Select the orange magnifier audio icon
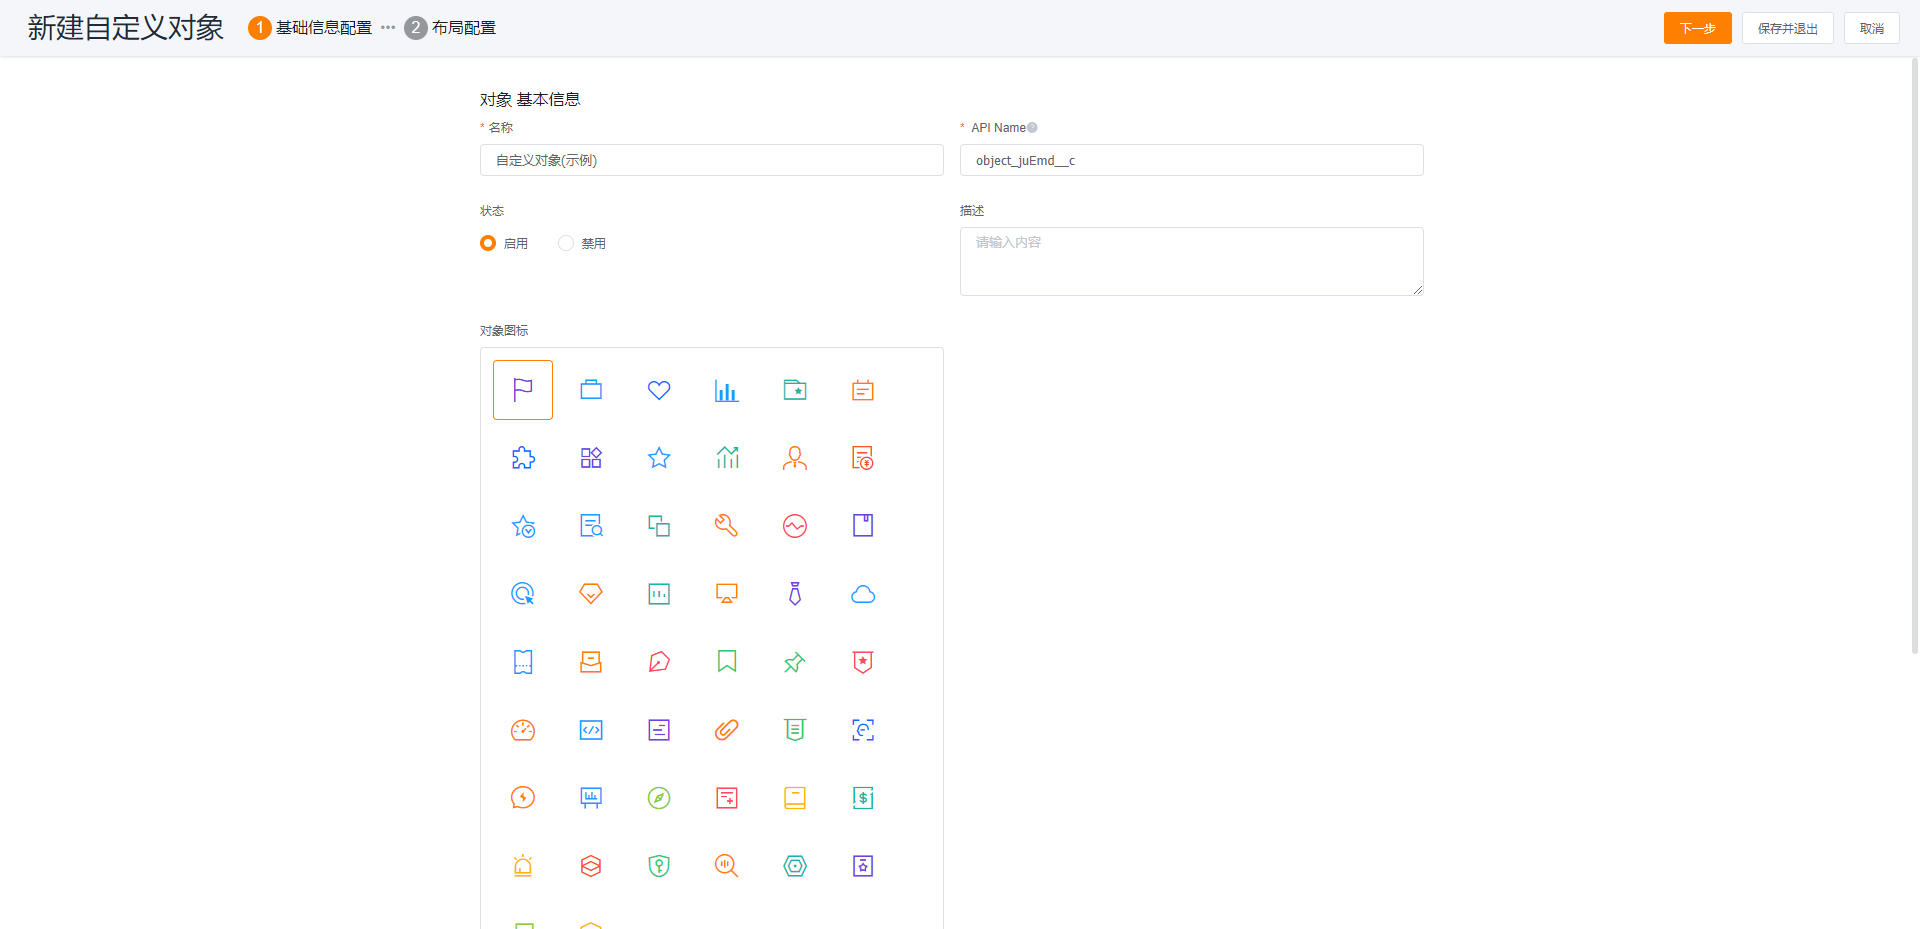Viewport: 1920px width, 929px height. click(727, 866)
